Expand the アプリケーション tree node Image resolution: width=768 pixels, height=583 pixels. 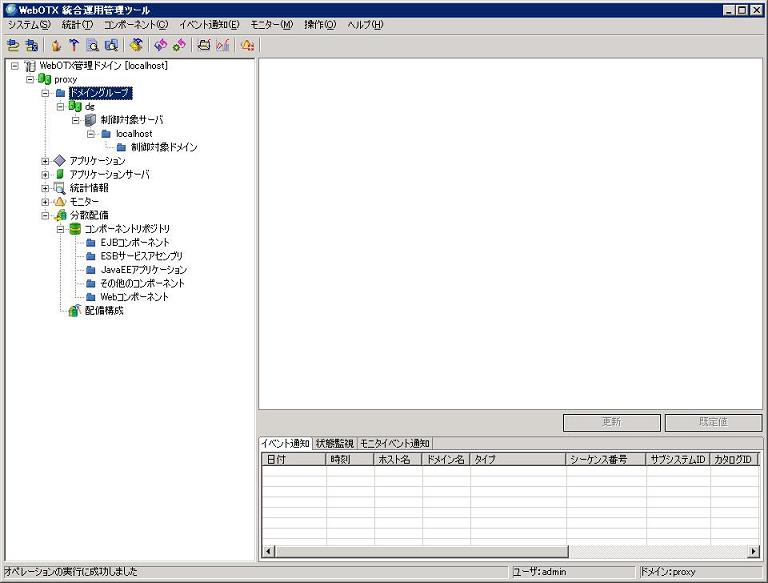click(45, 161)
